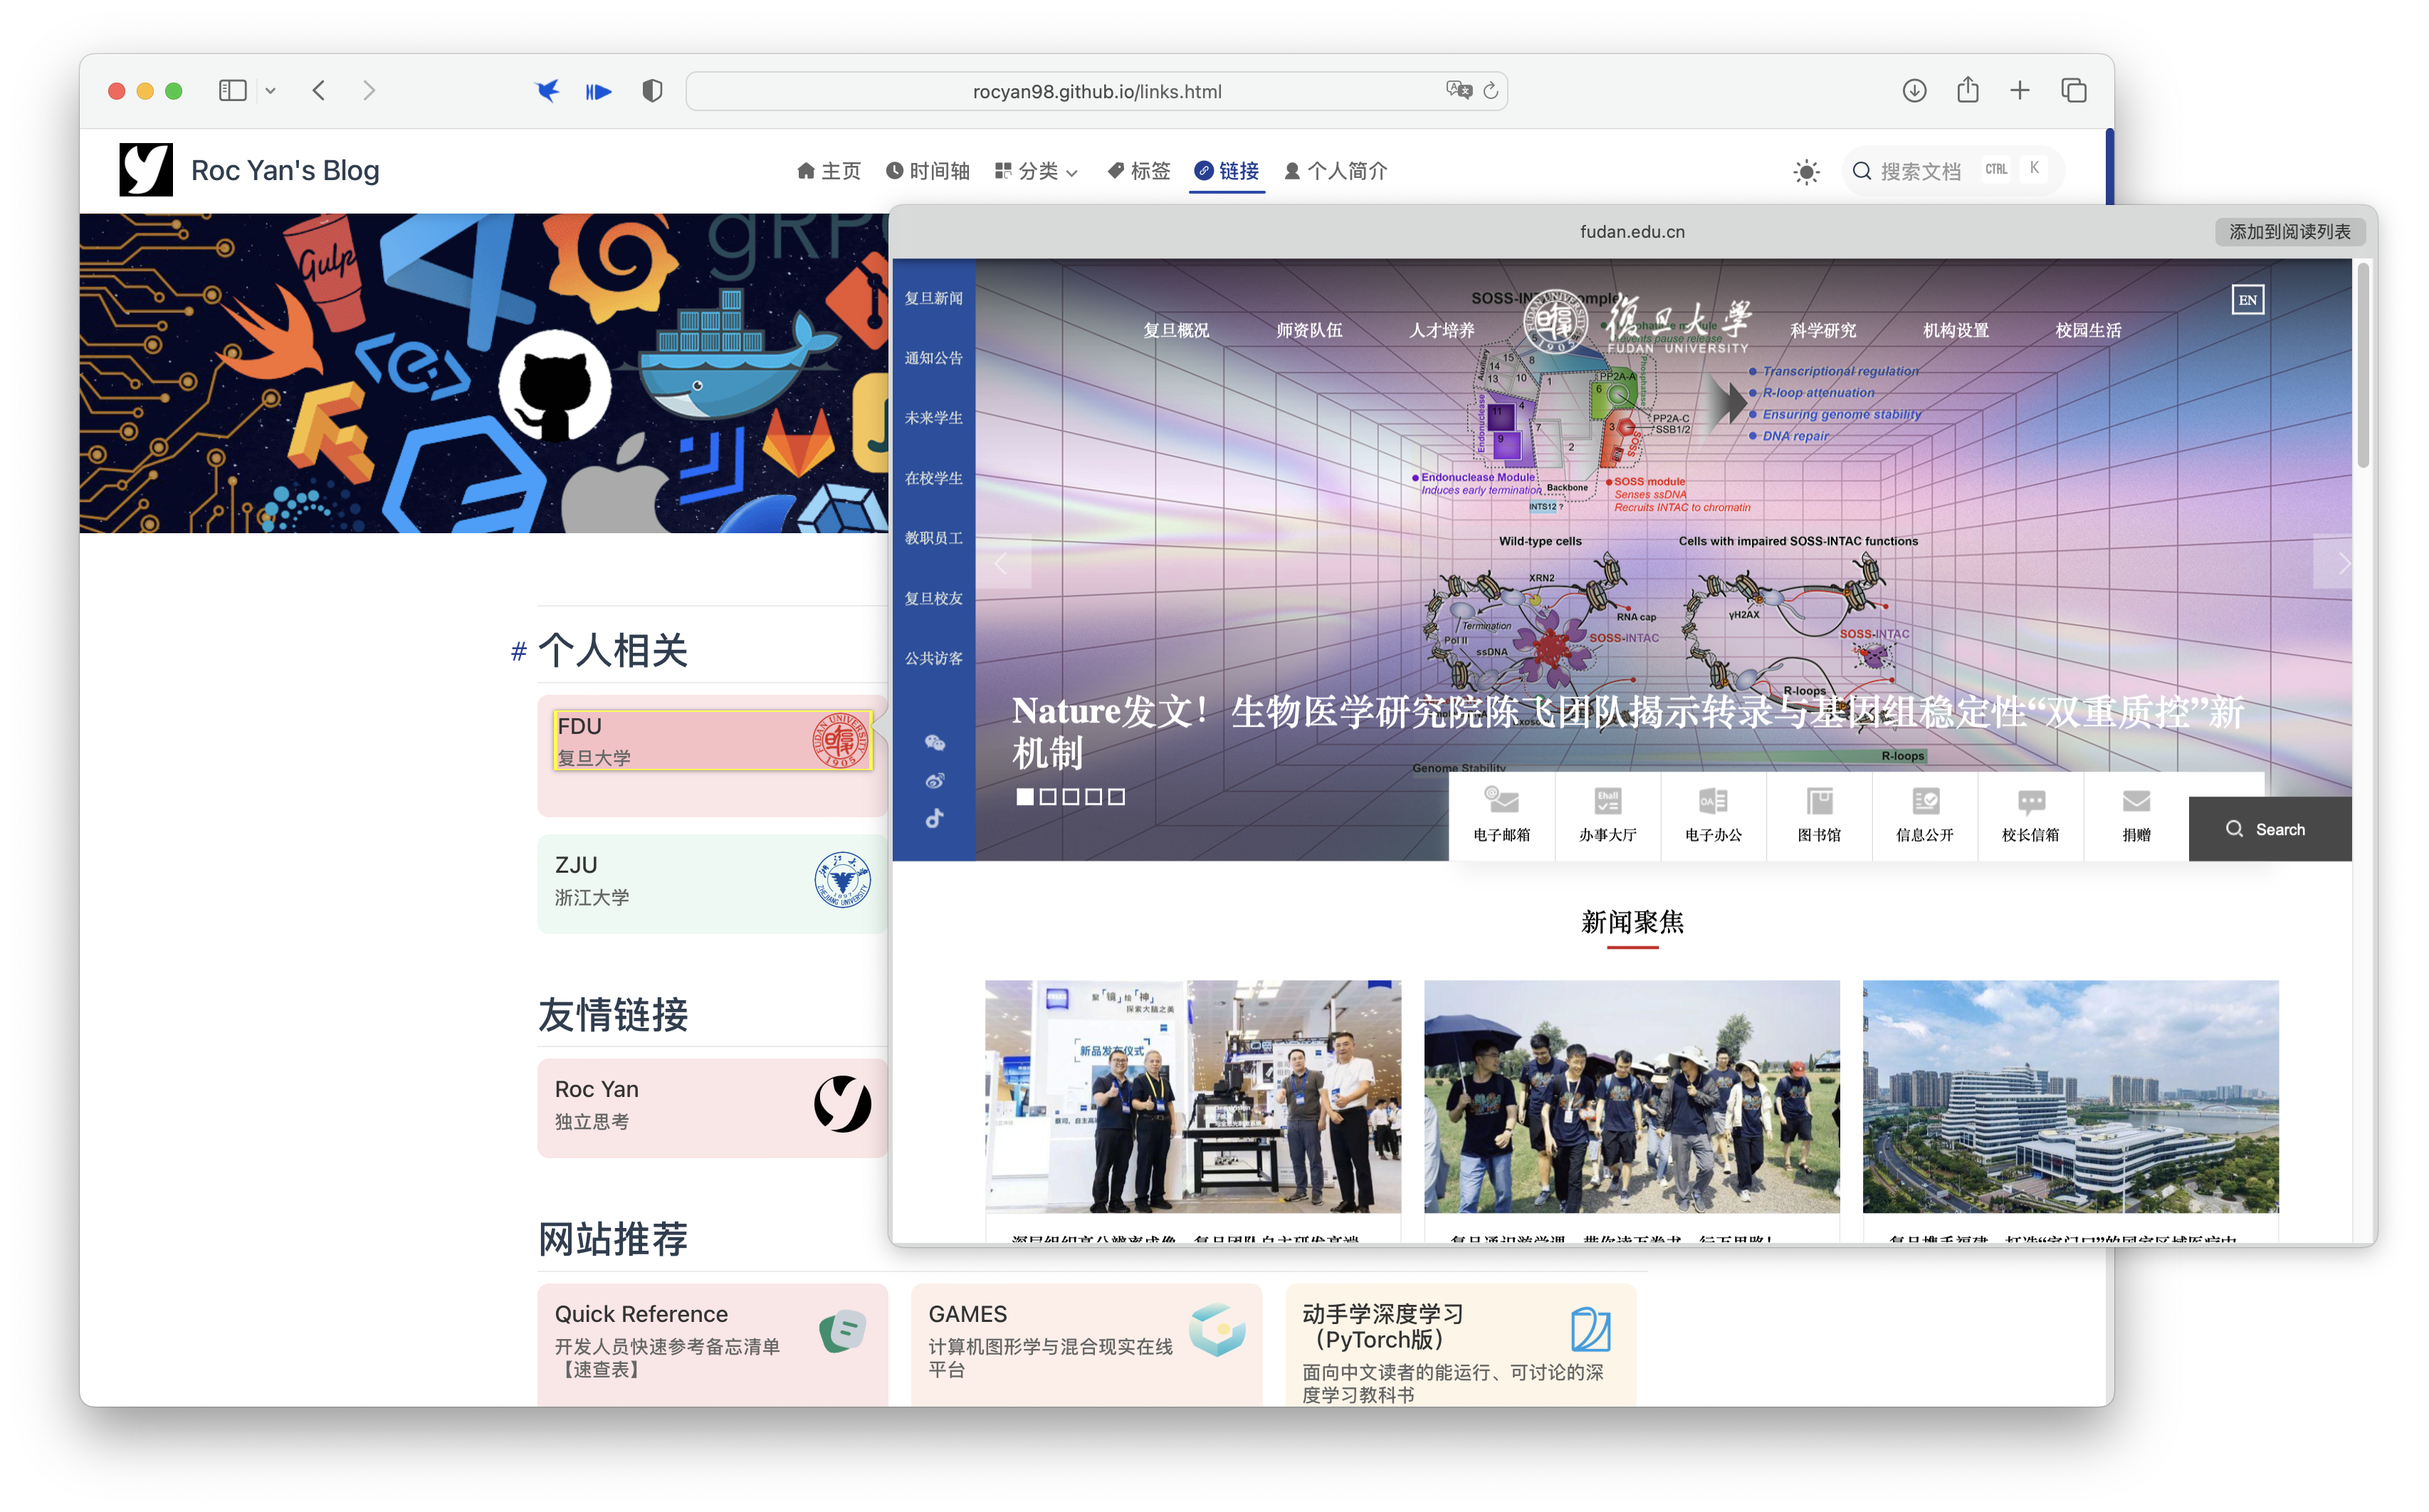Click the 添加到阅读列表 button
2429x1512 pixels.
coord(2289,232)
